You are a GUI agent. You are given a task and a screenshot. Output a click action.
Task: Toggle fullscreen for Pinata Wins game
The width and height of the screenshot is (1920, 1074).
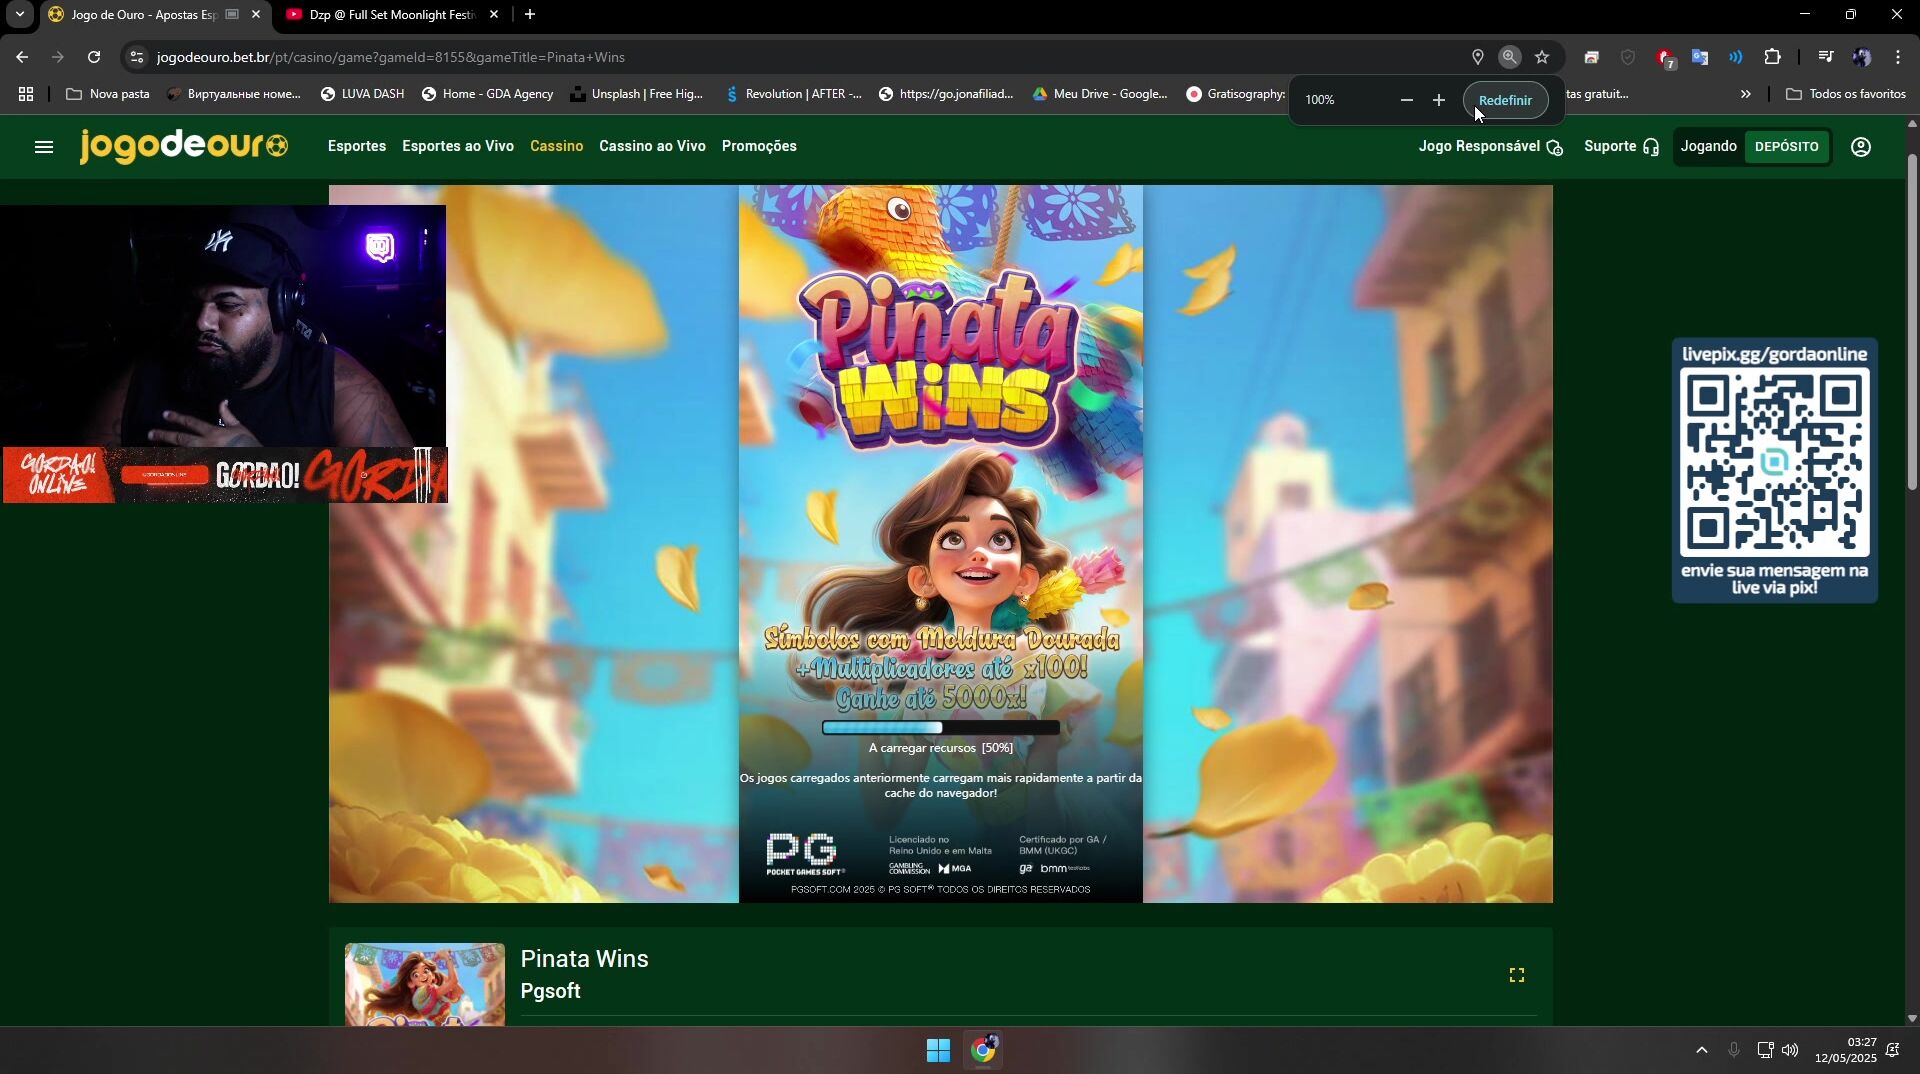coord(1516,975)
